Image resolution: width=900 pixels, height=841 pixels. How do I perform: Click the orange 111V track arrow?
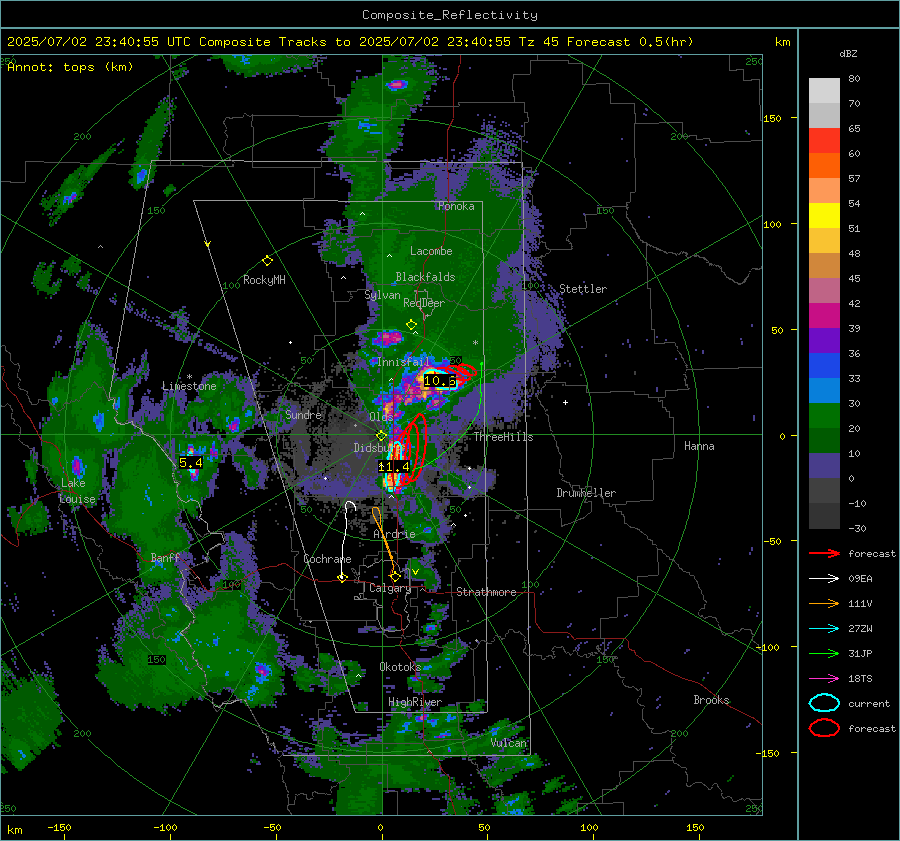pyautogui.click(x=824, y=603)
